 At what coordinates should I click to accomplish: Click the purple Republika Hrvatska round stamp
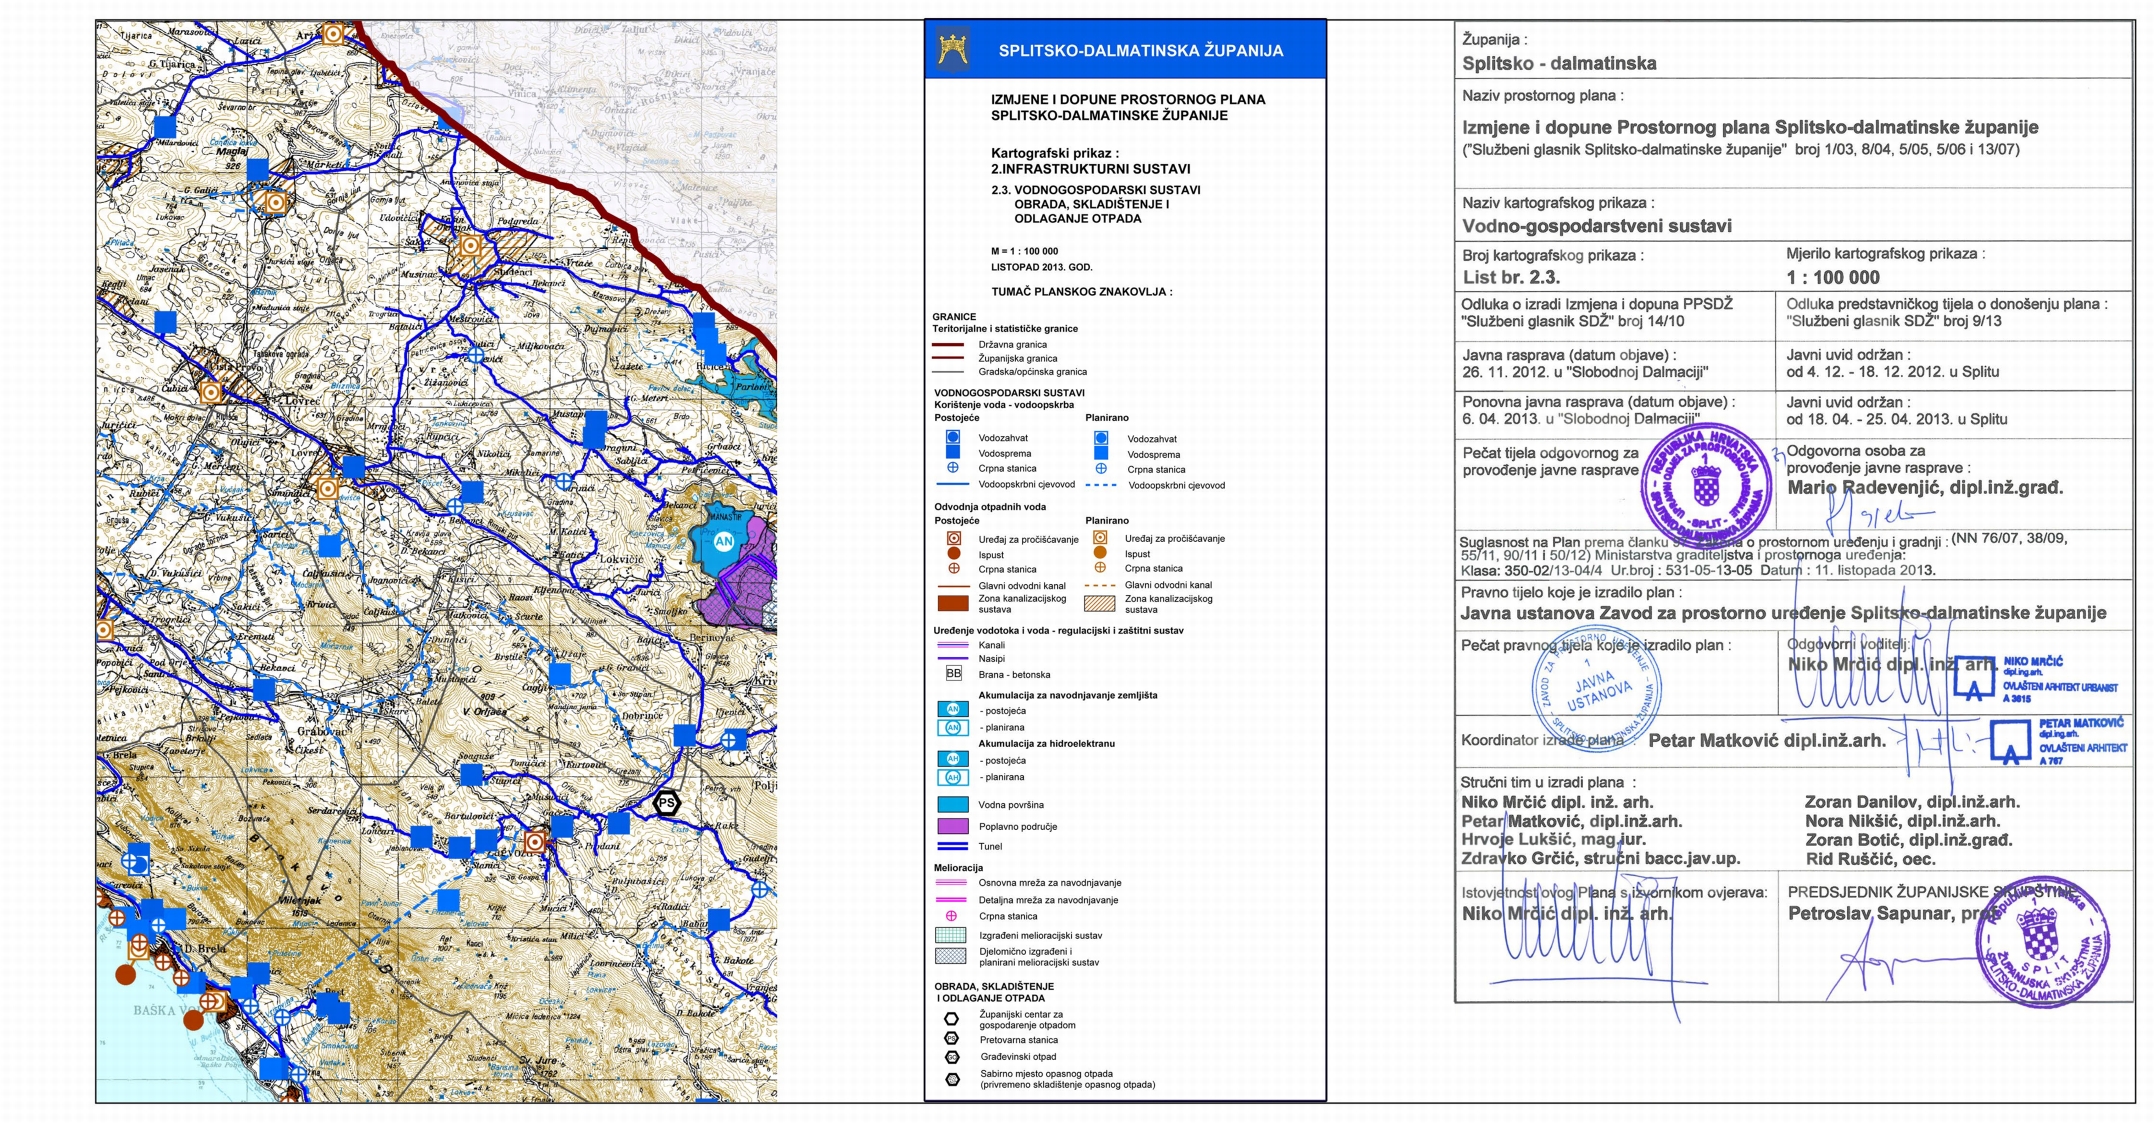click(1706, 485)
